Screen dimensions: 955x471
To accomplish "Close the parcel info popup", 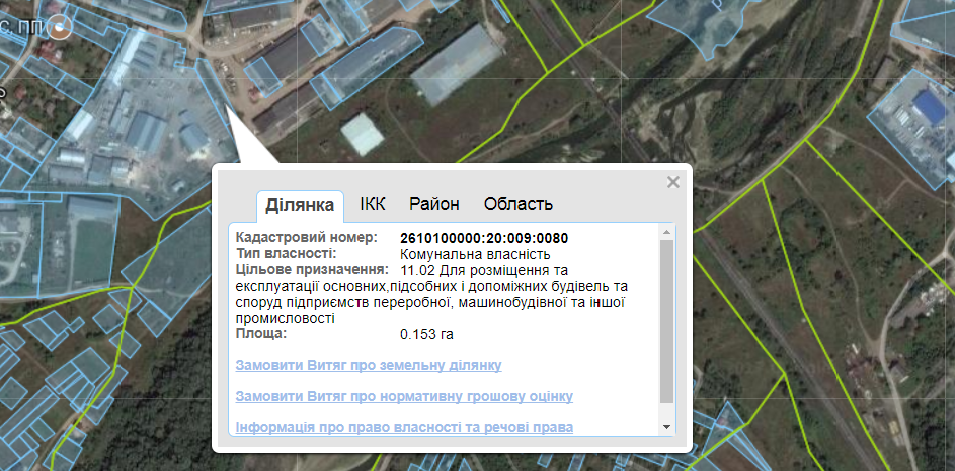I will pyautogui.click(x=672, y=182).
